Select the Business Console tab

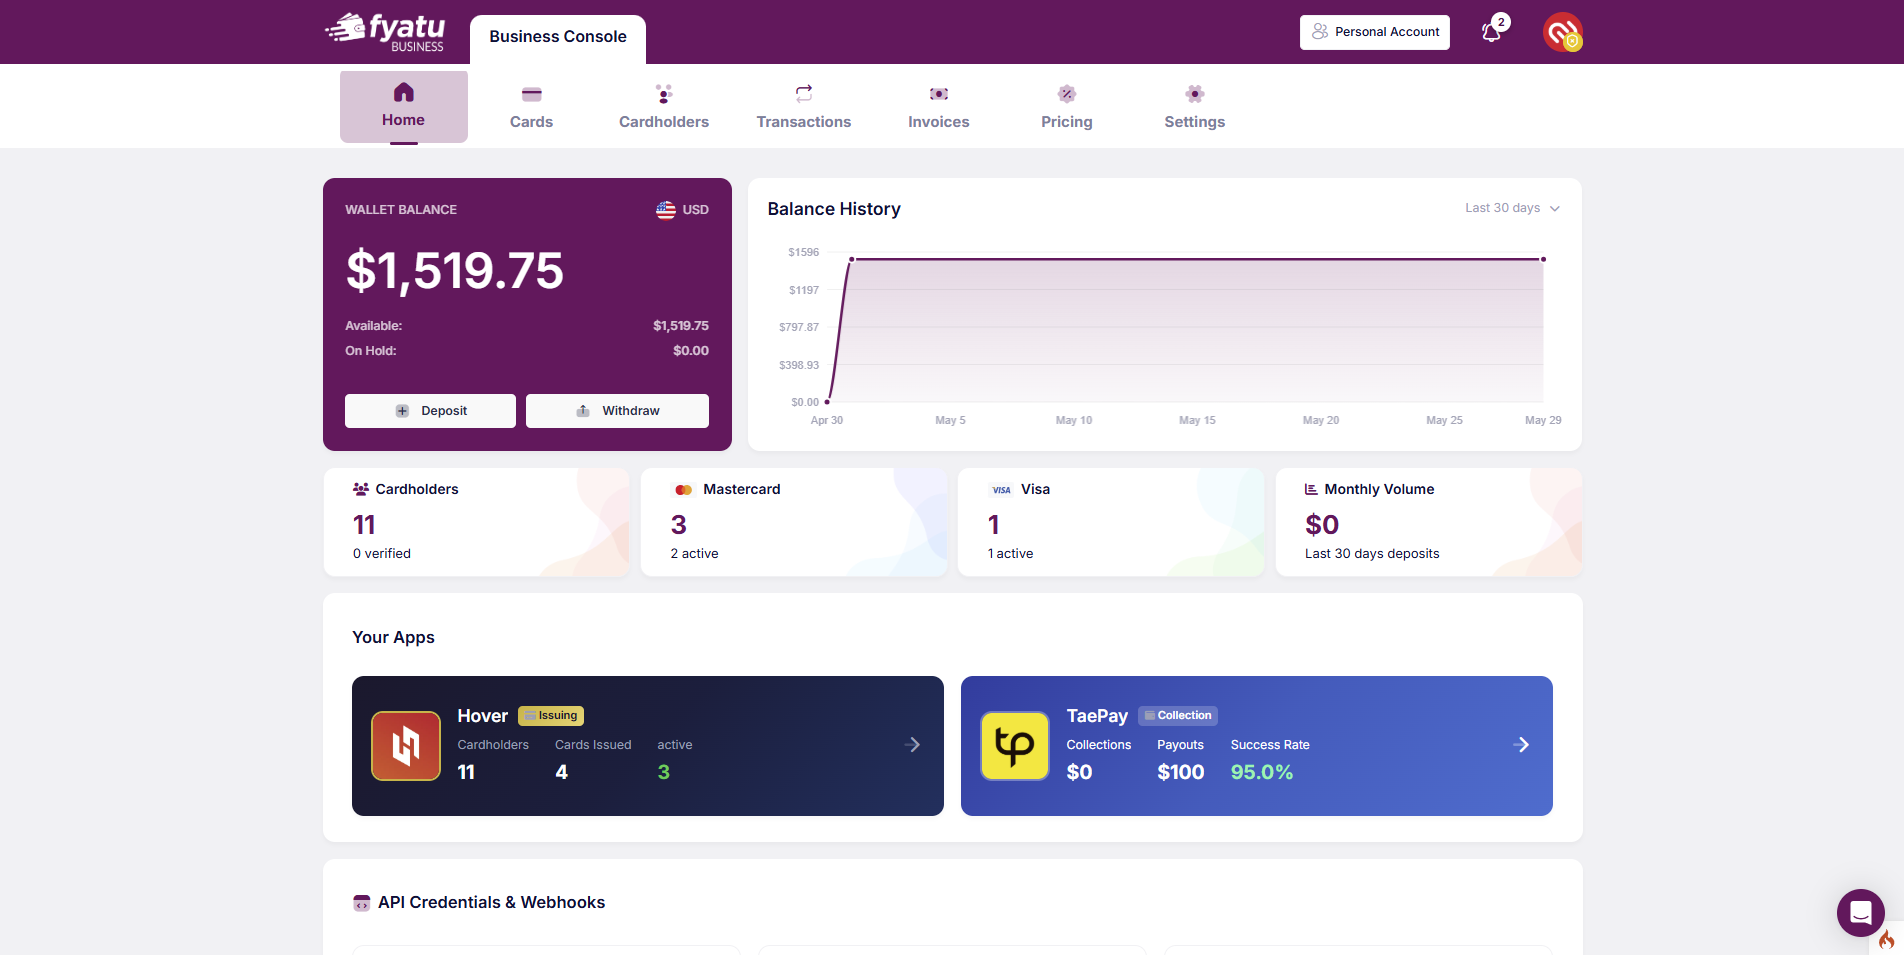click(558, 38)
